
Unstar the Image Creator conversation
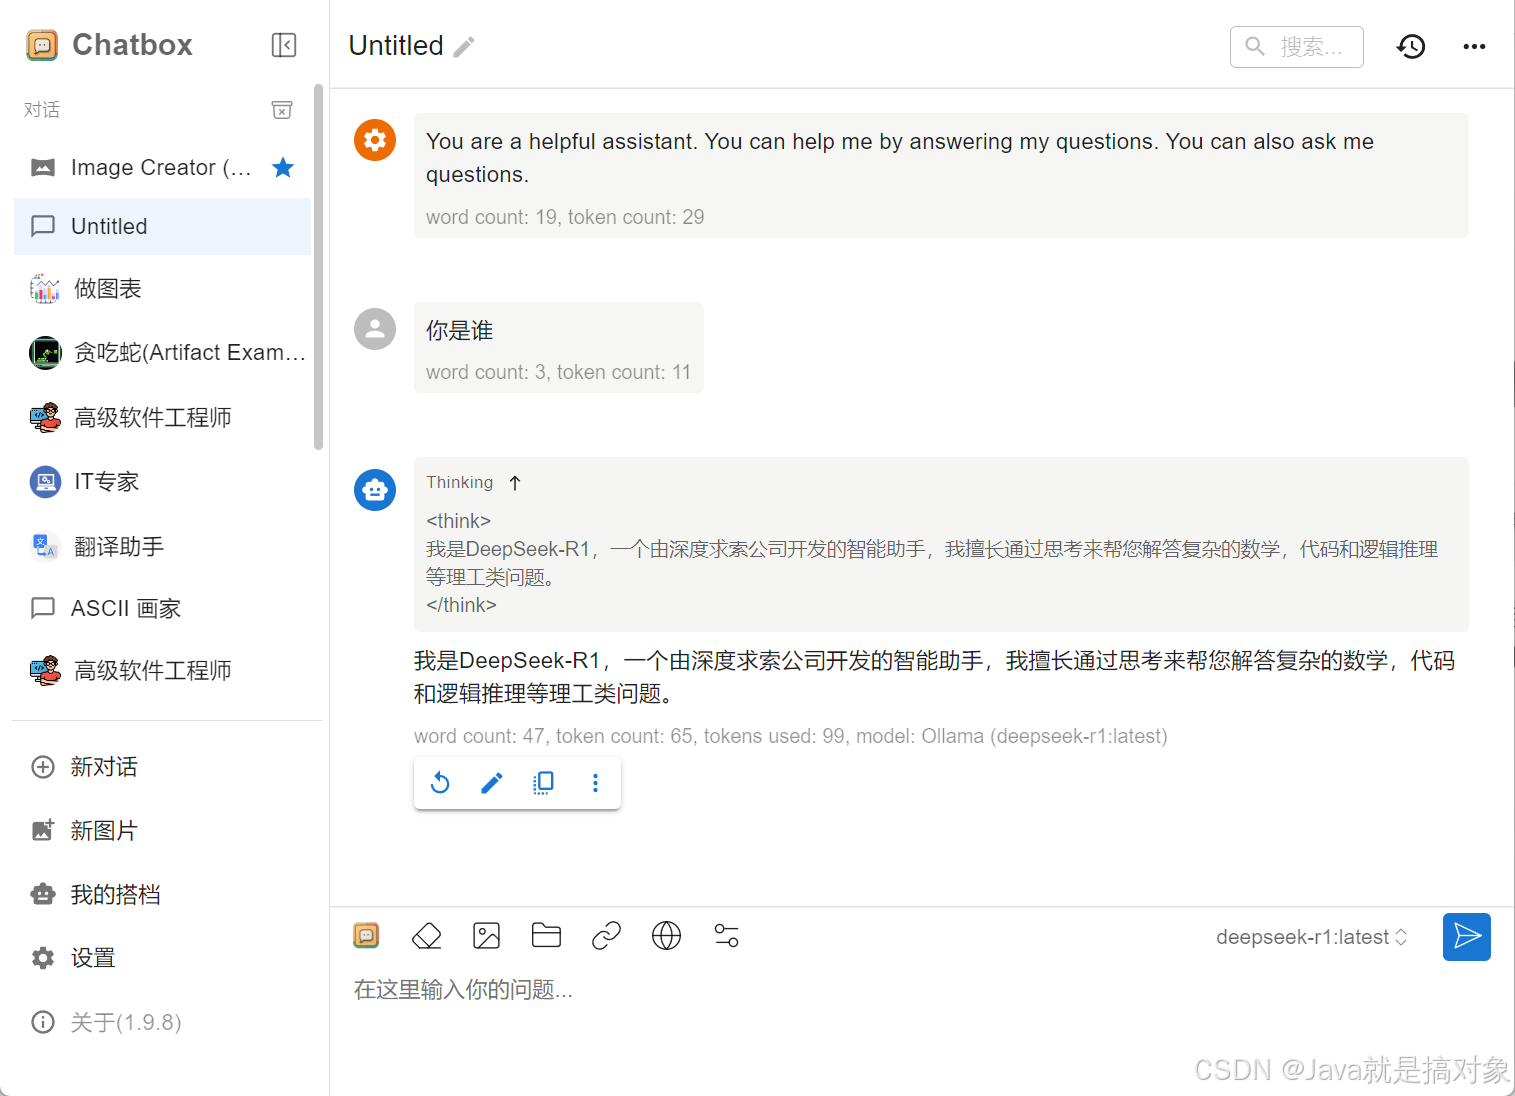pos(283,167)
